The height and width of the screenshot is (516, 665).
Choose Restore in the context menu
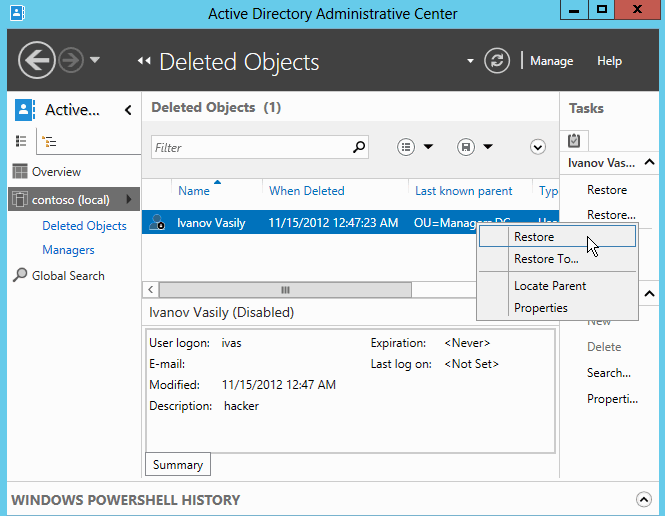557,237
